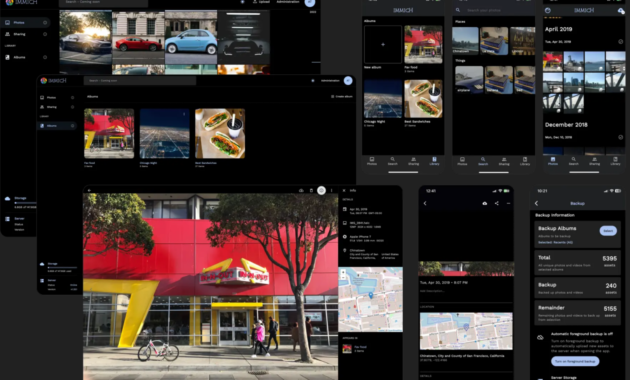The height and width of the screenshot is (380, 630).
Task: Open Administration link in the back web window
Action: (x=288, y=2)
